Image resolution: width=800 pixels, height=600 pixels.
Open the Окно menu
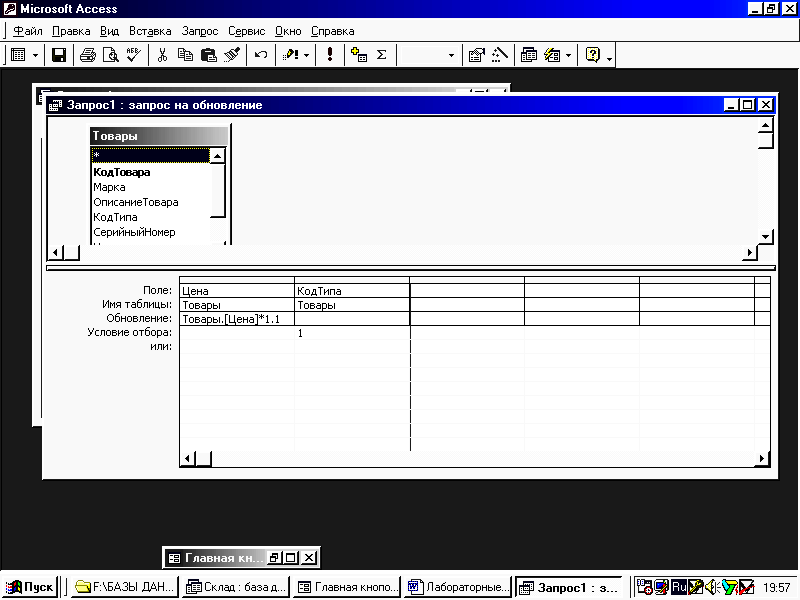pyautogui.click(x=288, y=31)
